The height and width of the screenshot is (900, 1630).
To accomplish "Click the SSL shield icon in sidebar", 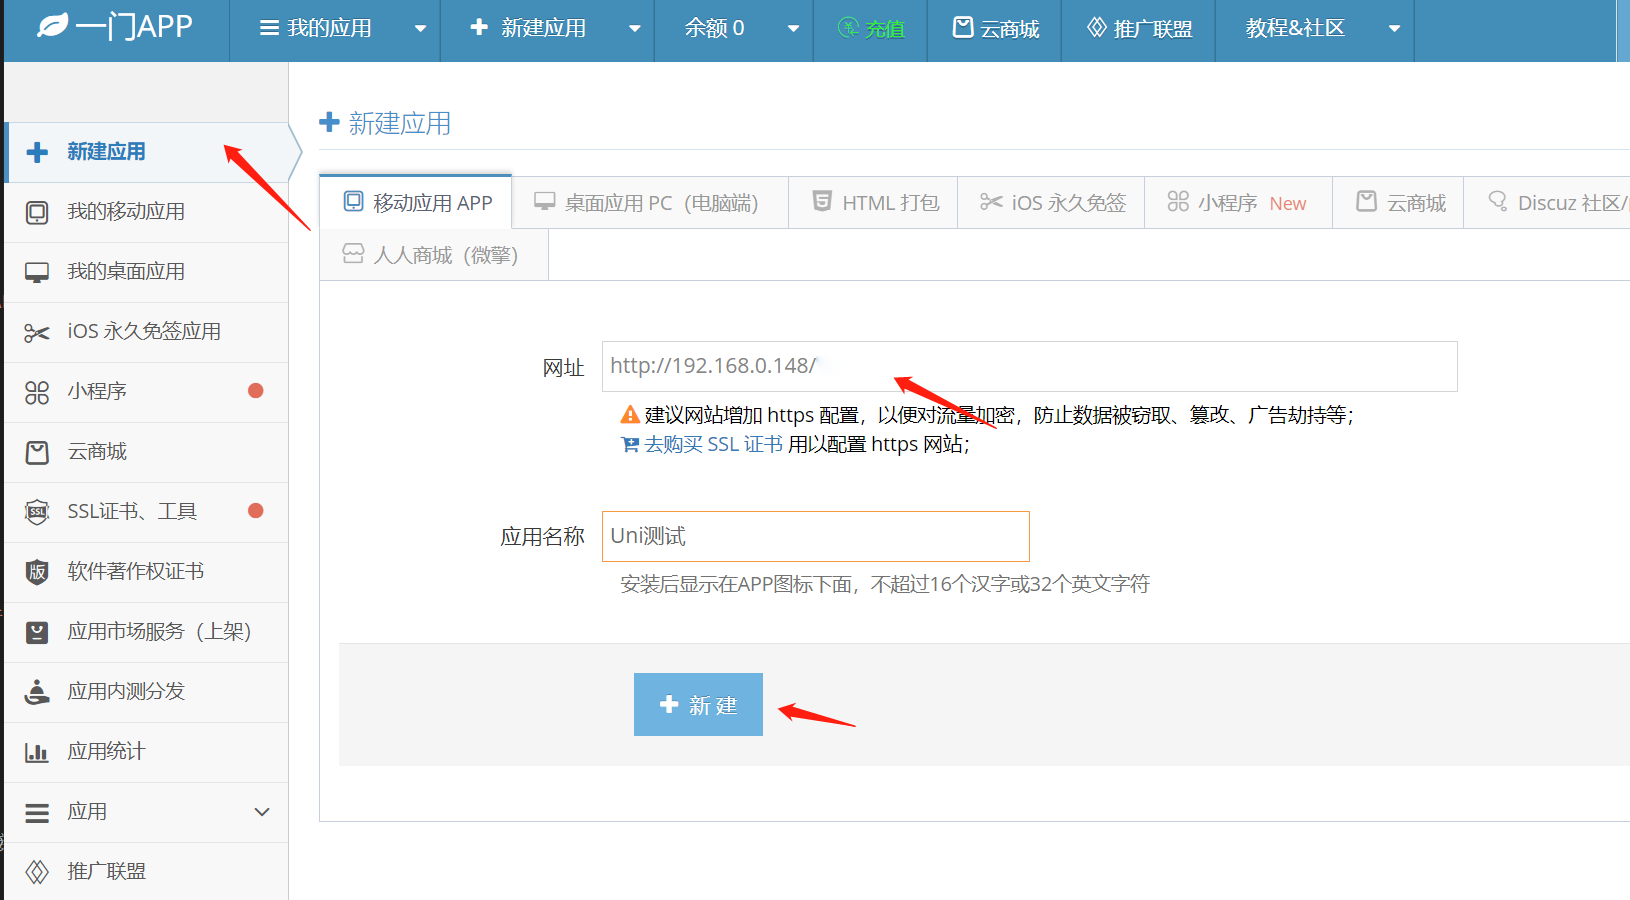I will tap(37, 512).
